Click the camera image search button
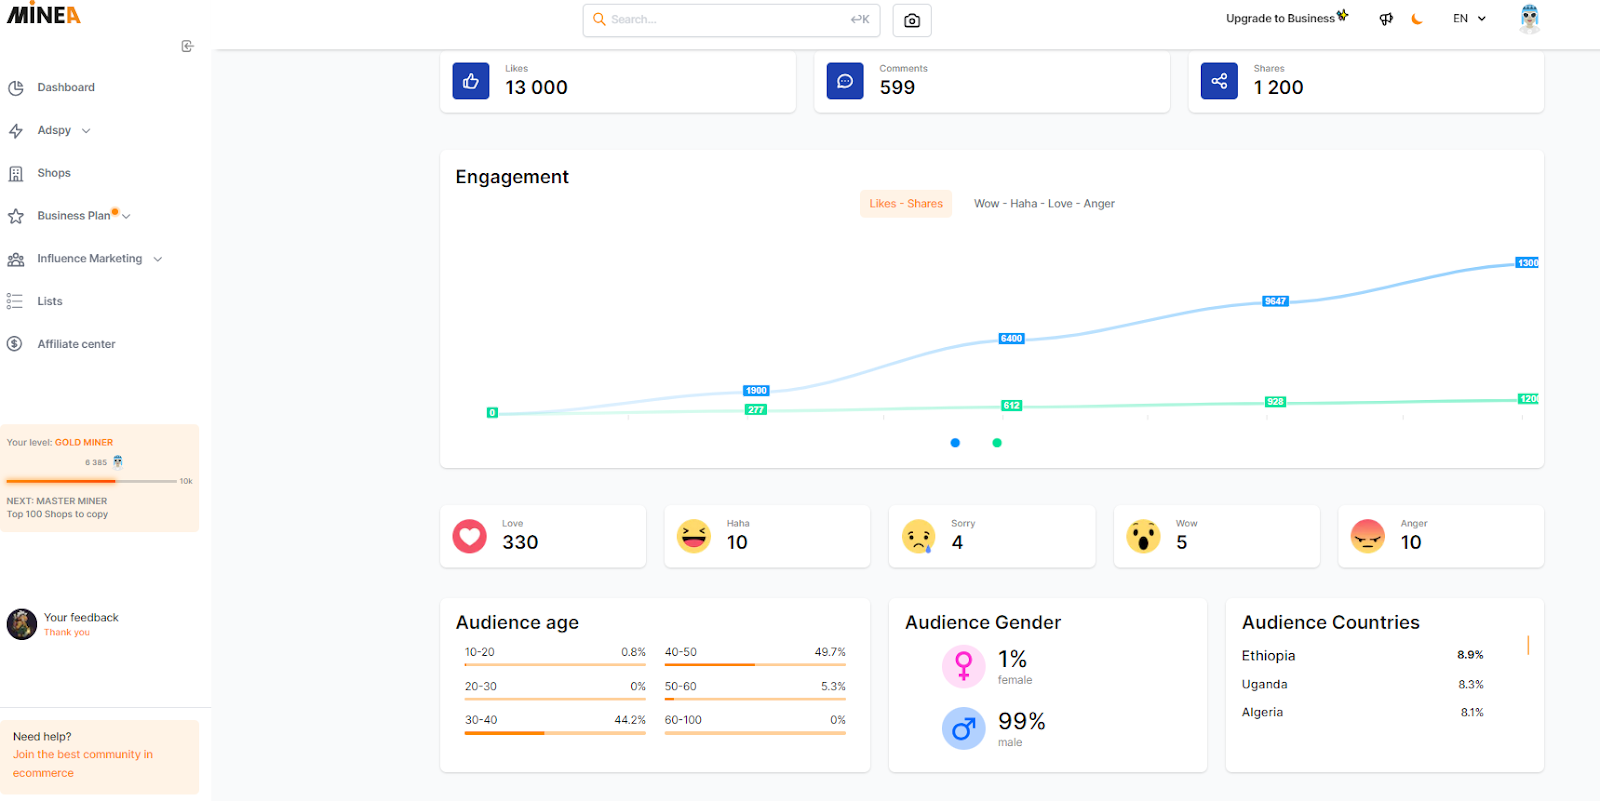The image size is (1600, 801). click(912, 20)
